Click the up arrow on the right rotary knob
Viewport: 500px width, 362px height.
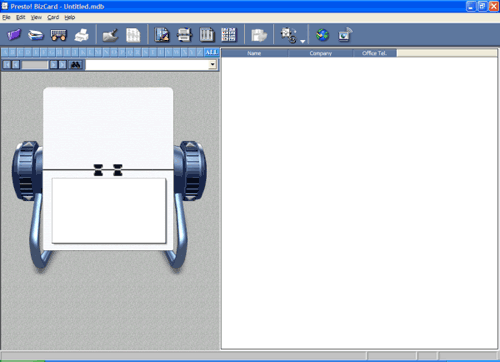tap(191, 144)
